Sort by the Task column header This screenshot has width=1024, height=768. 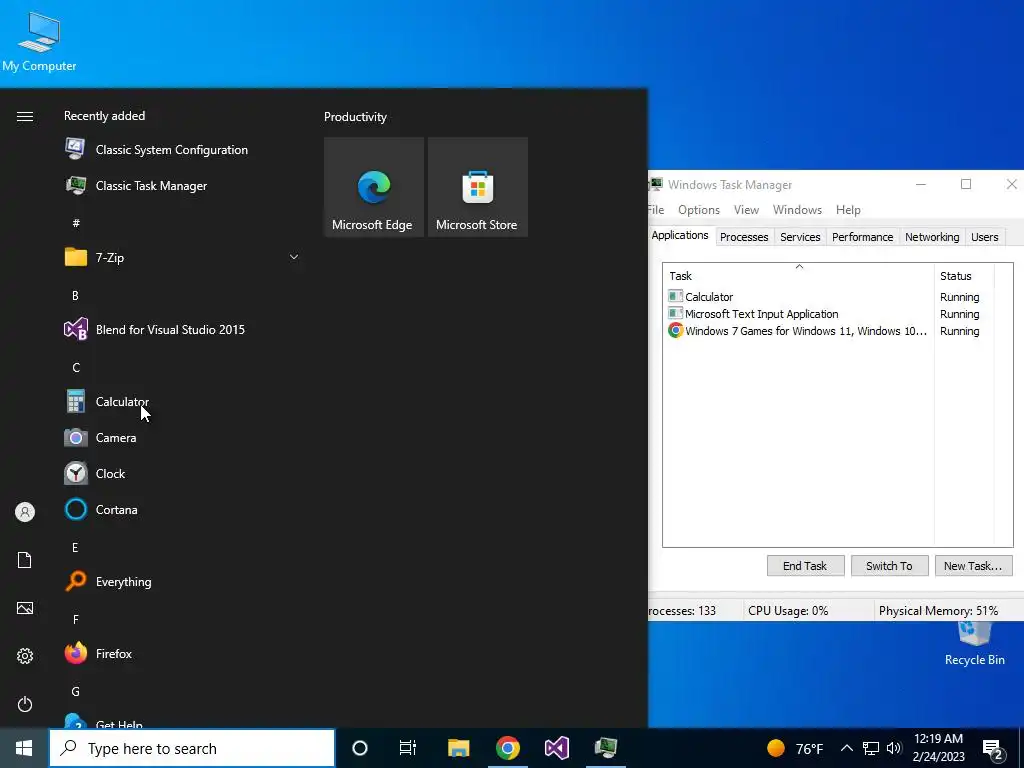(799, 276)
